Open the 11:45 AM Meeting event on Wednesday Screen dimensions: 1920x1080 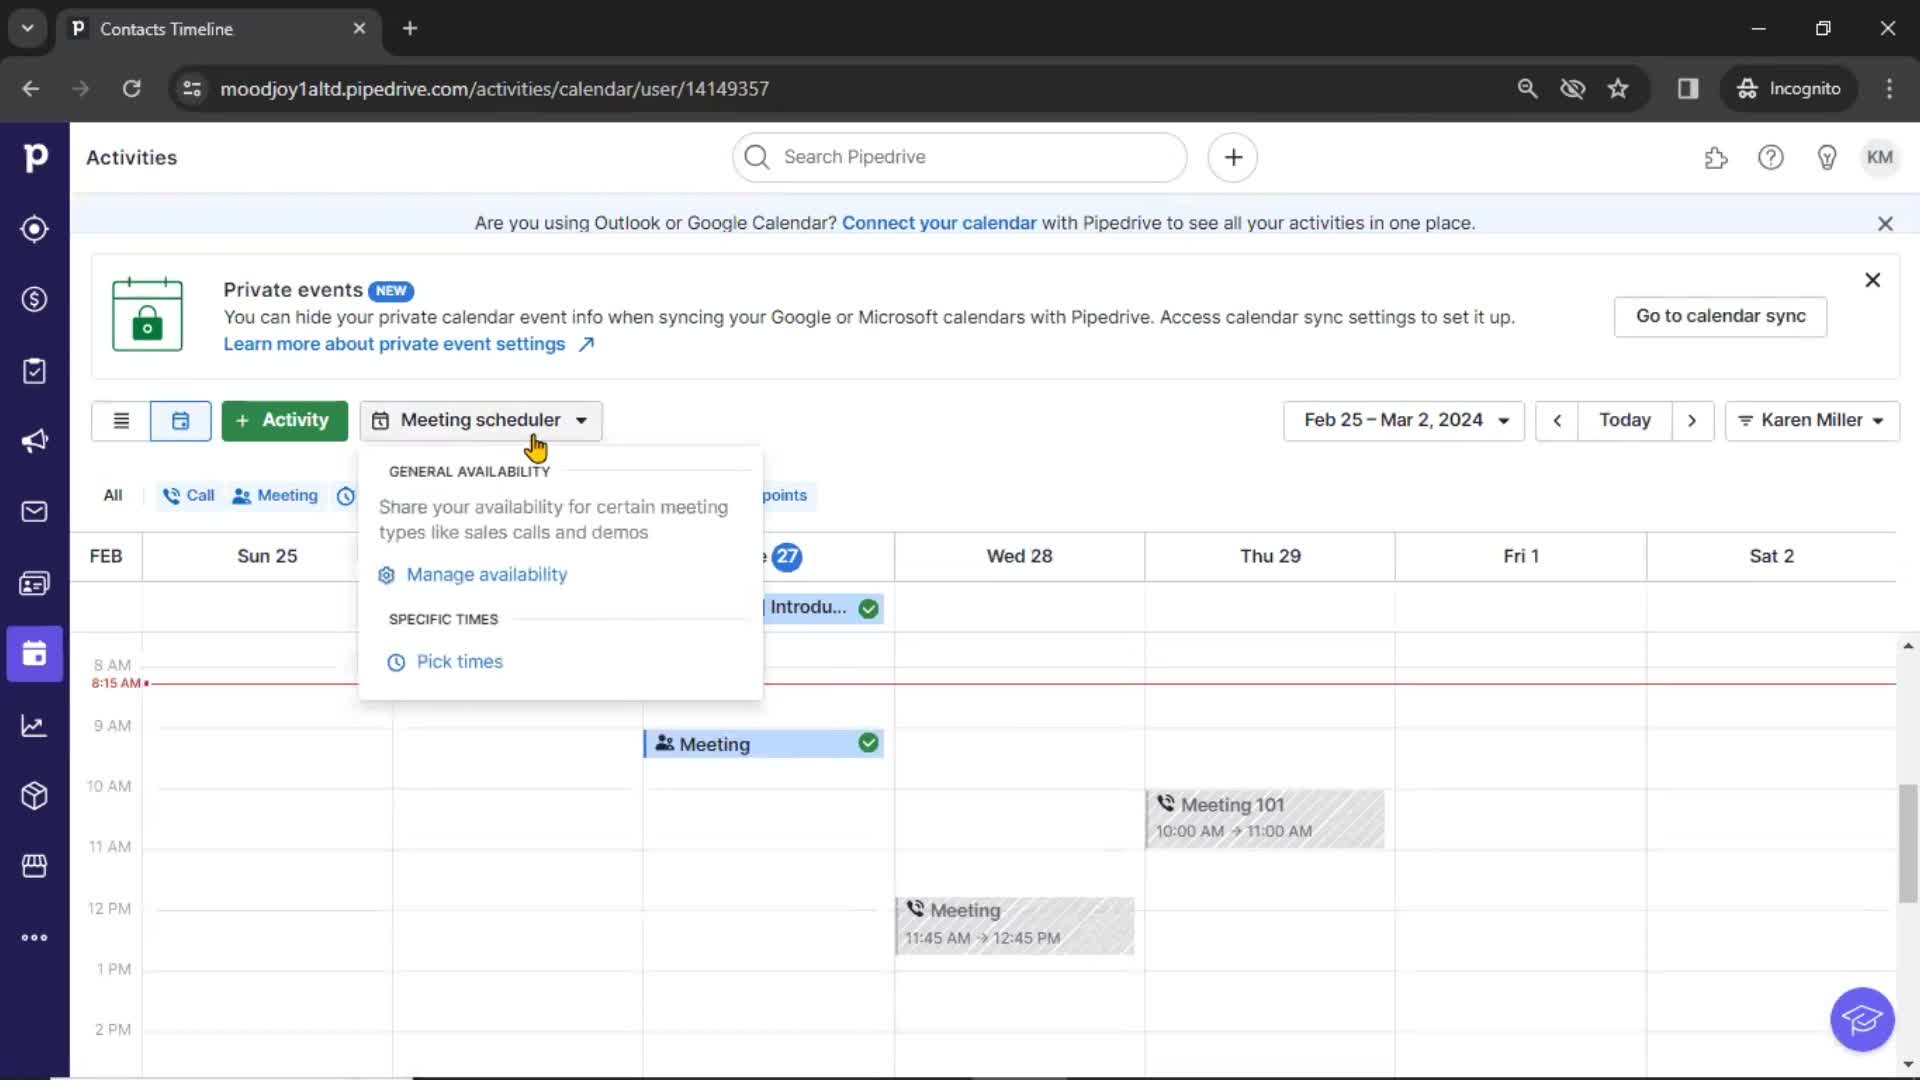pyautogui.click(x=1015, y=925)
